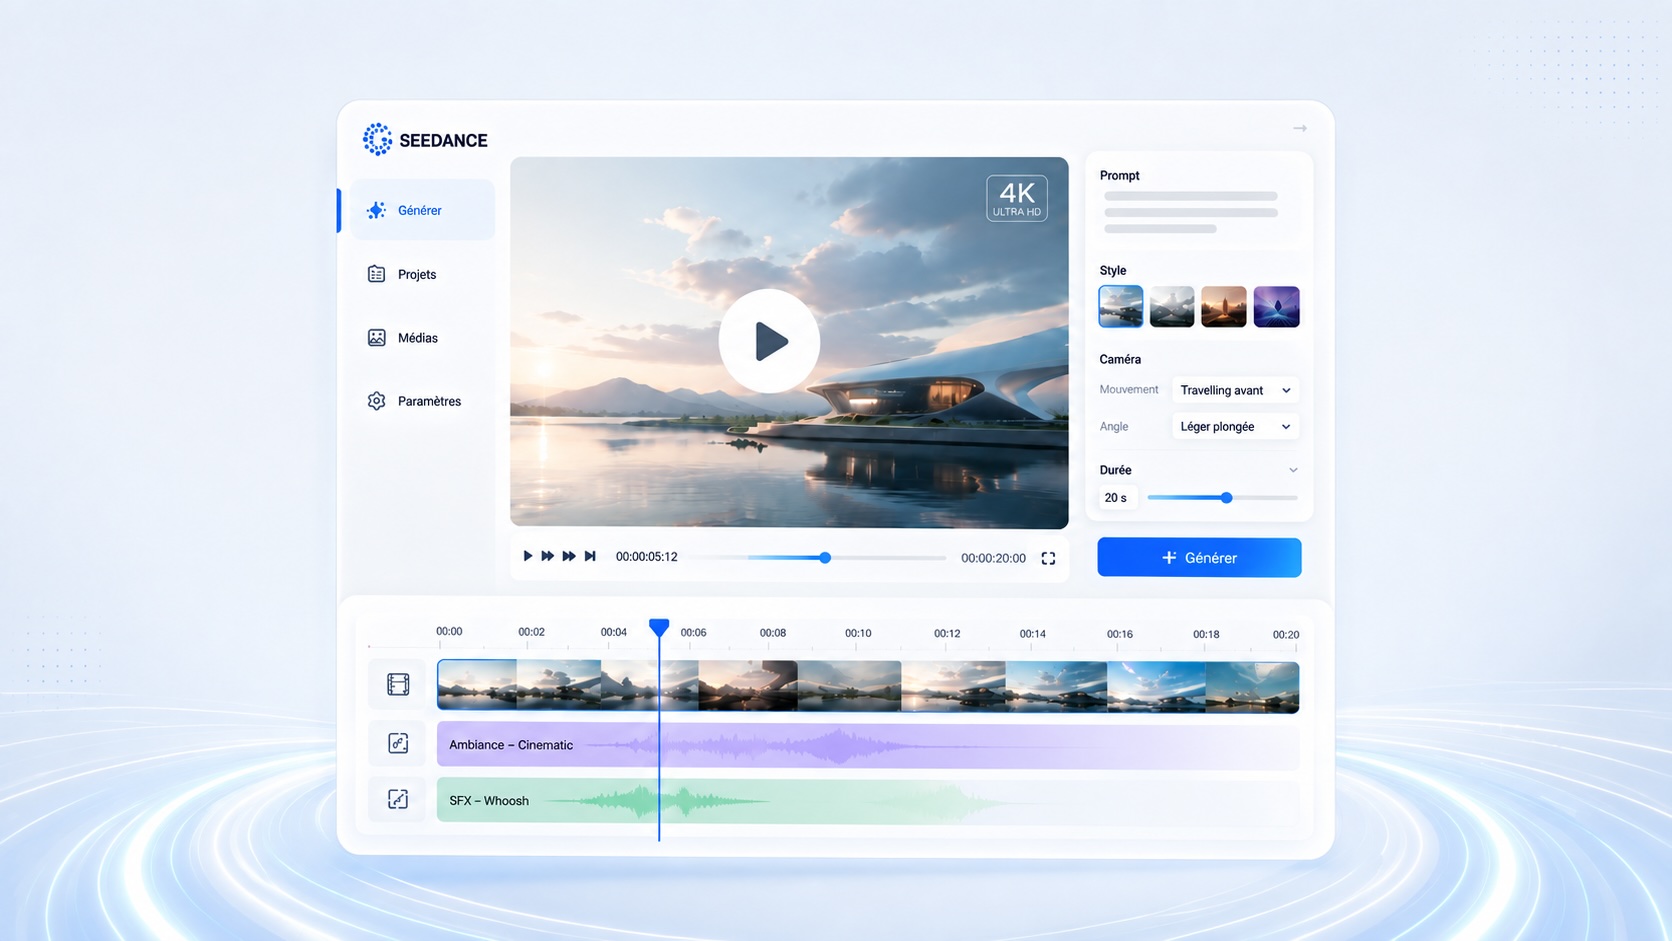Click the video playback progress bar
1672x941 pixels.
pos(820,558)
